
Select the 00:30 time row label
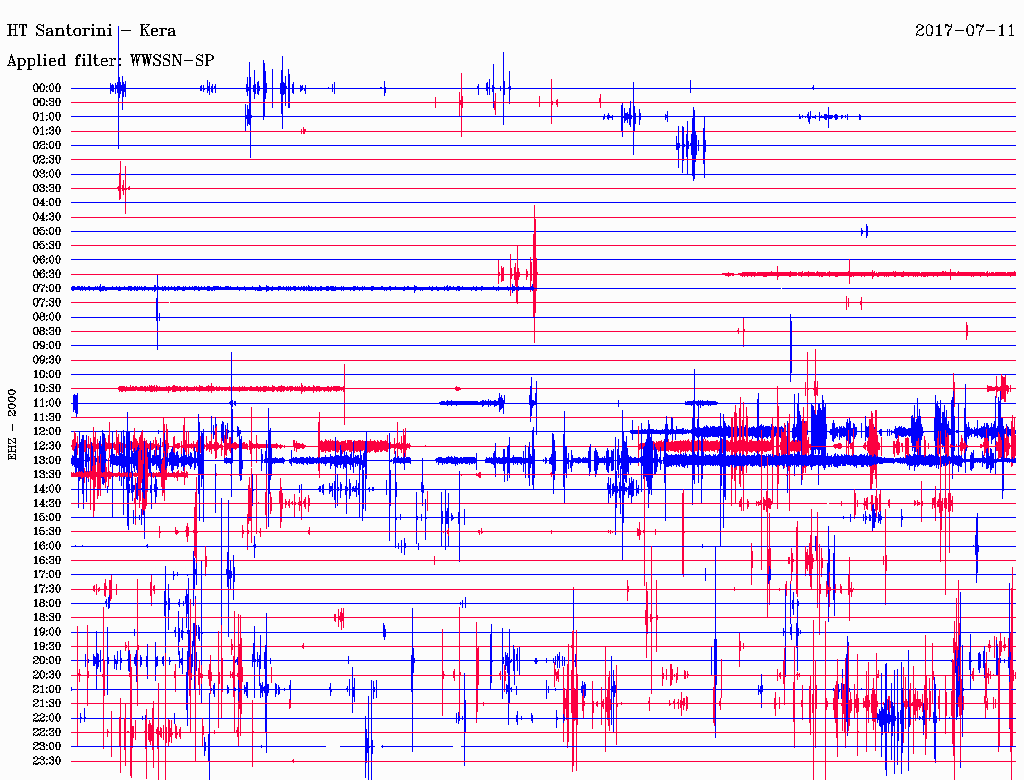coord(47,103)
